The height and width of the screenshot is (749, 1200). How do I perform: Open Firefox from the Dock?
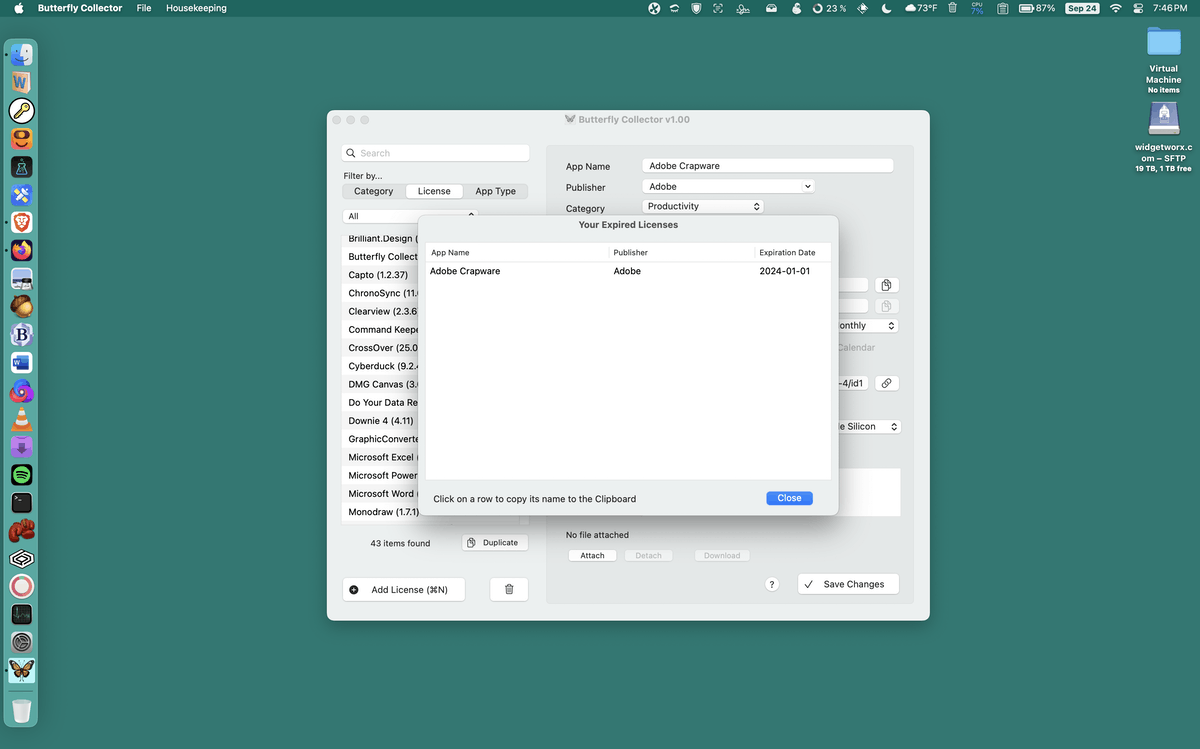22,250
